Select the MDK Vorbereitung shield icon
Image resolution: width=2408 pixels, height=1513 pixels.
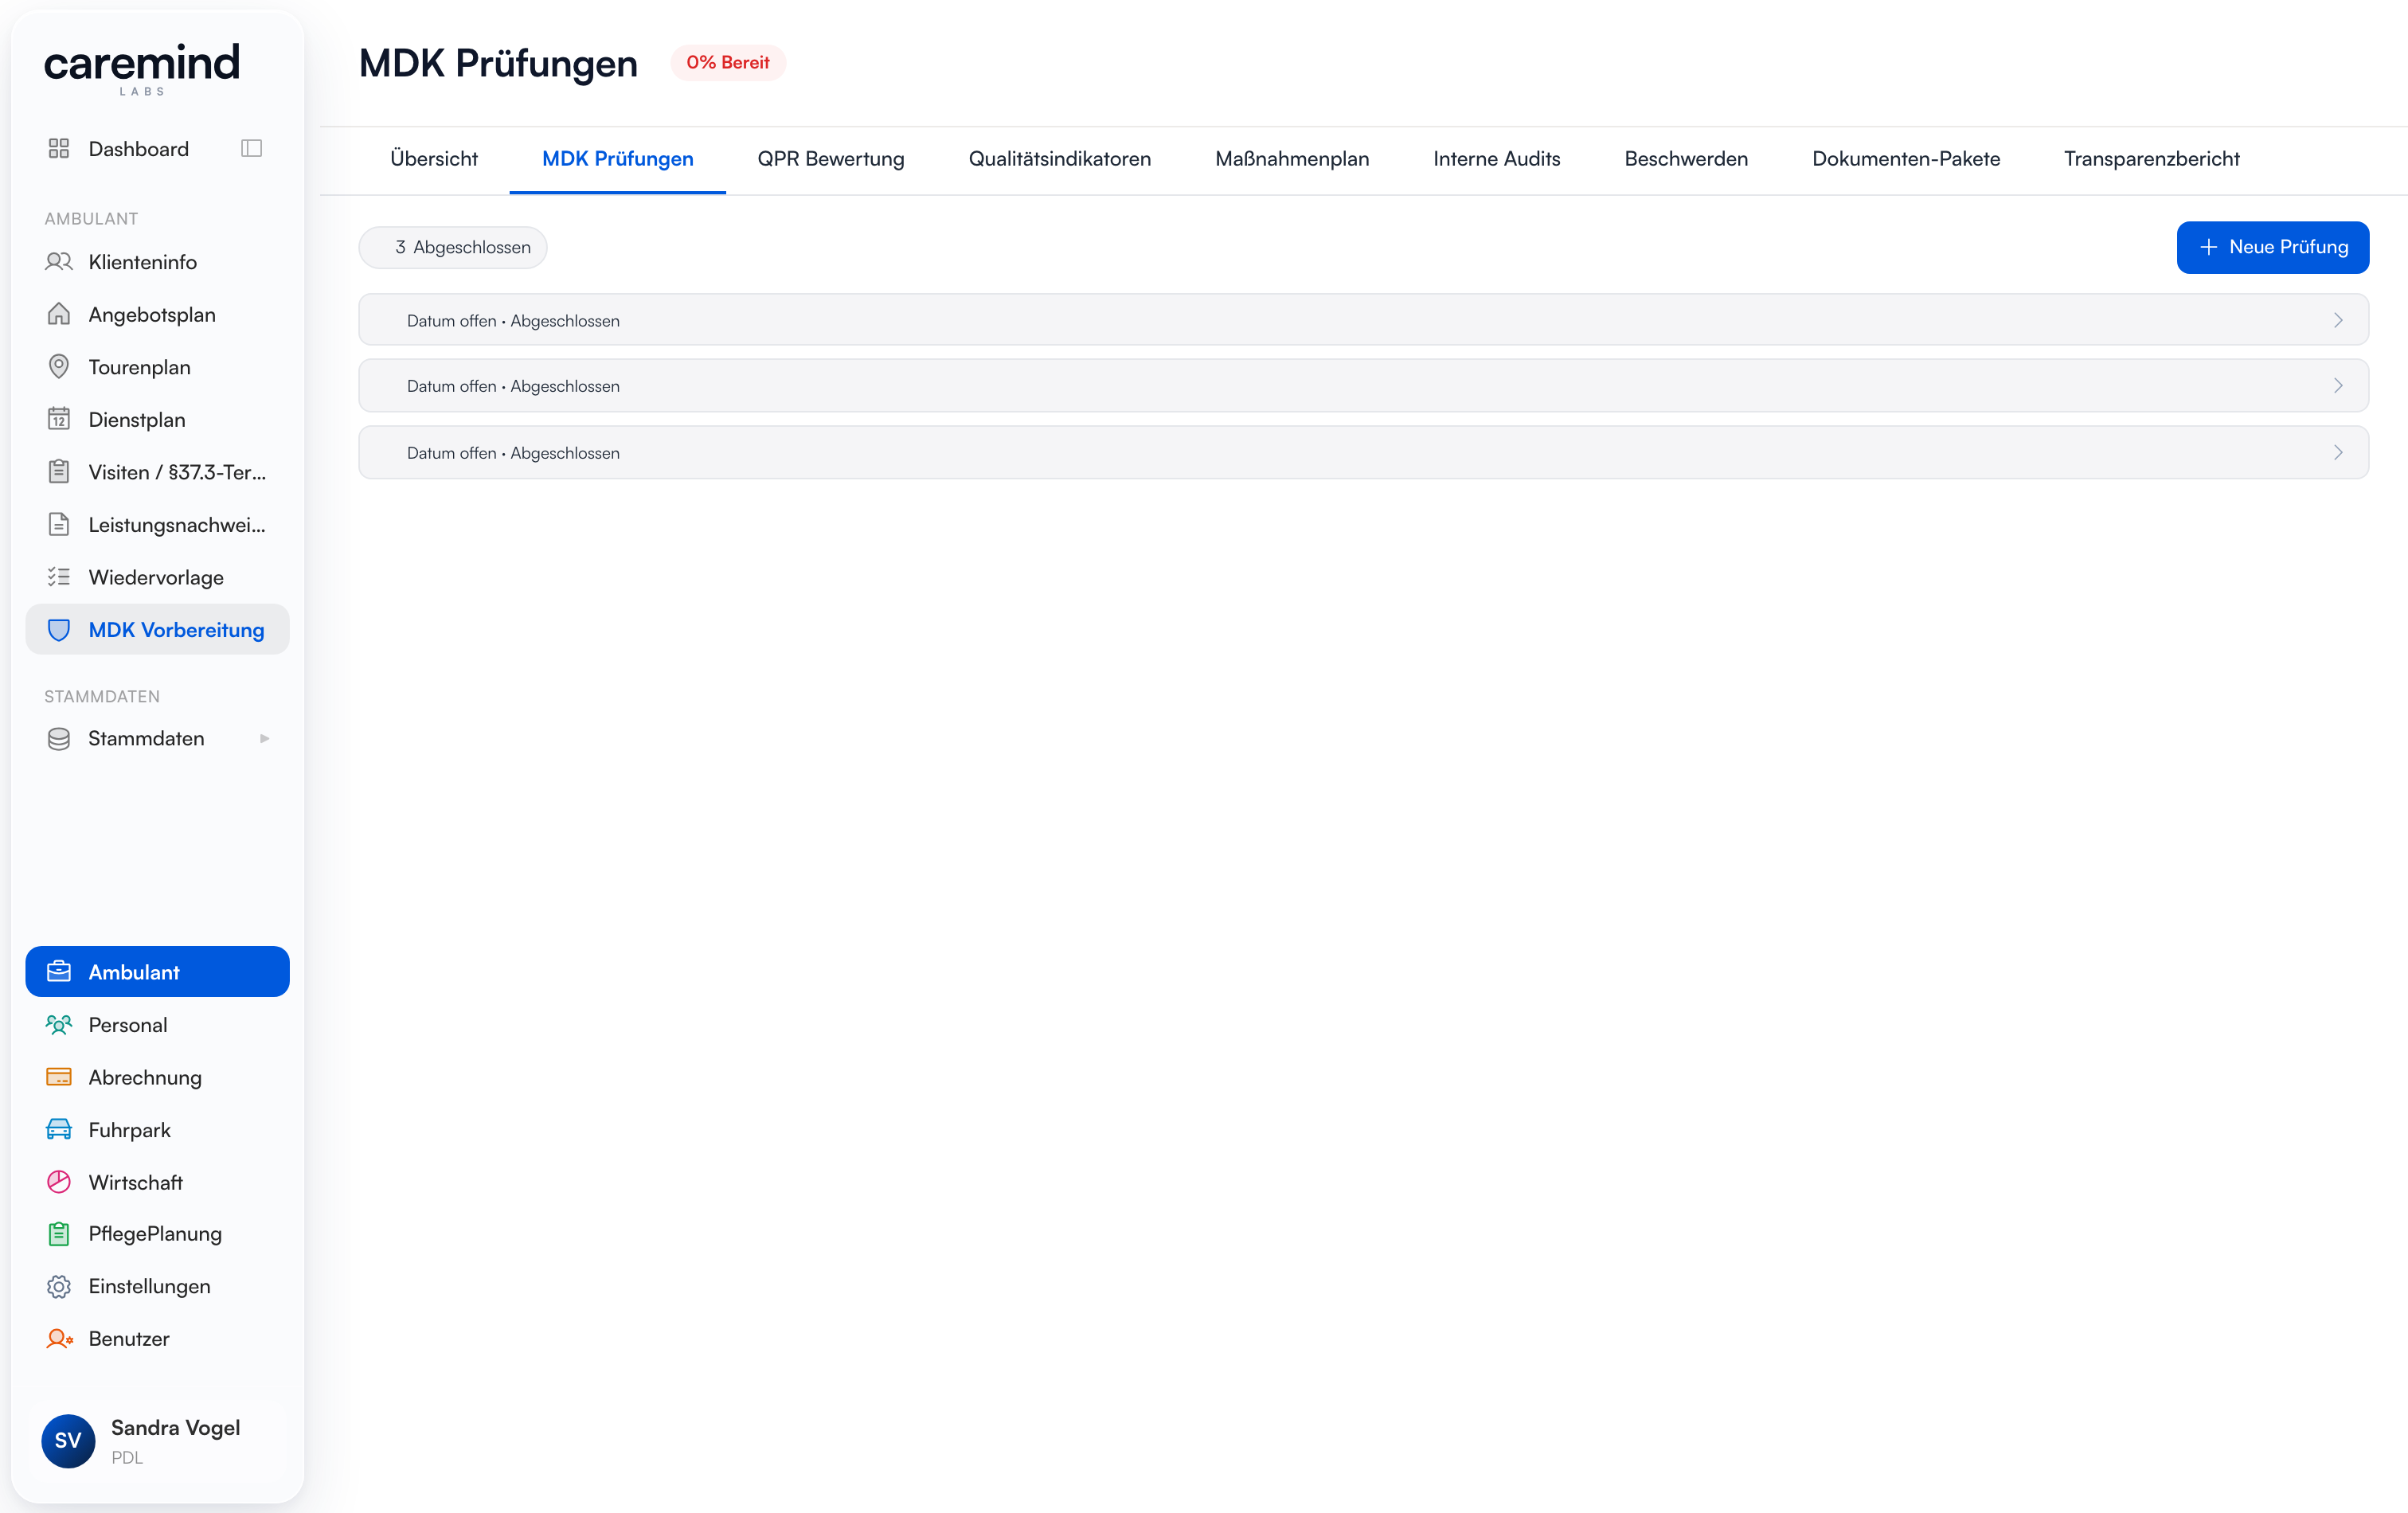point(59,630)
